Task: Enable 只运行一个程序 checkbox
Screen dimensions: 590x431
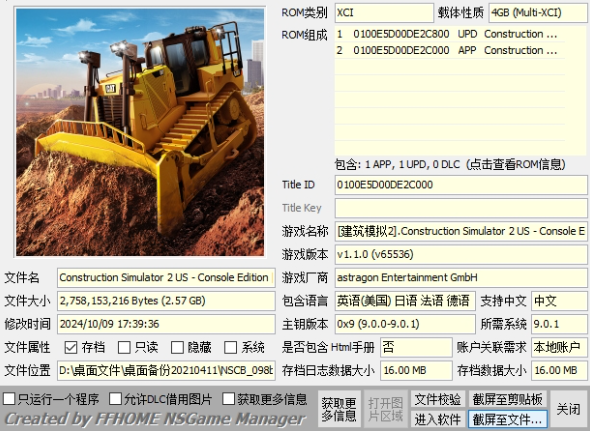Action: [x=9, y=399]
